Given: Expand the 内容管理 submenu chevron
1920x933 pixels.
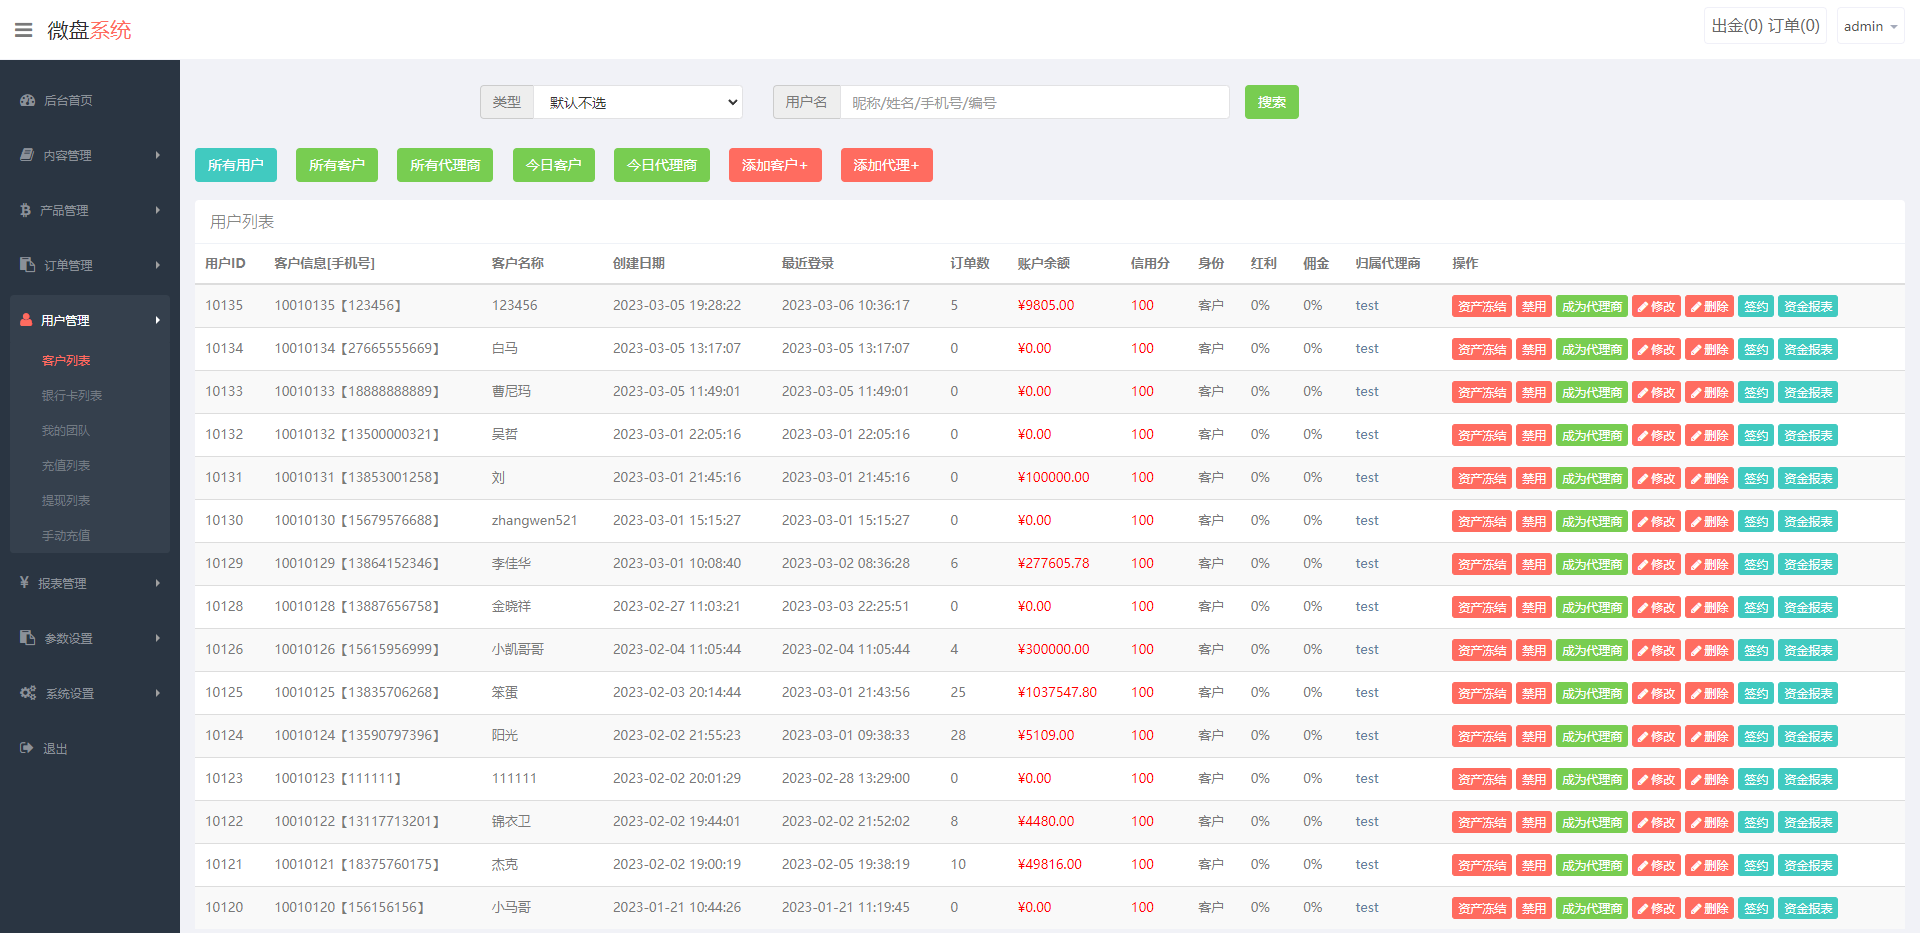Looking at the screenshot, I should point(157,155).
